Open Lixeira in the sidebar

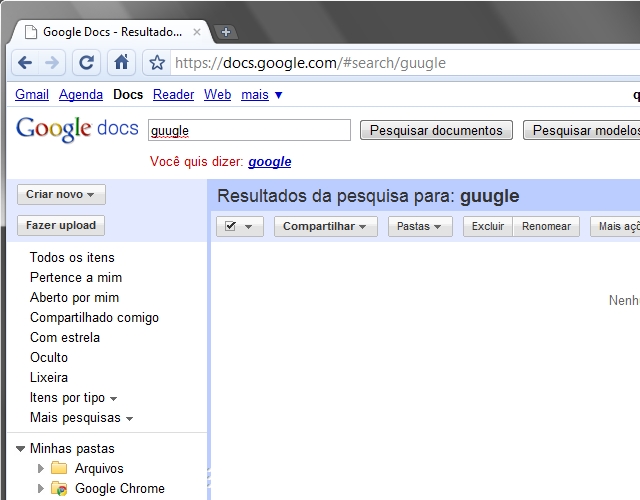click(49, 378)
